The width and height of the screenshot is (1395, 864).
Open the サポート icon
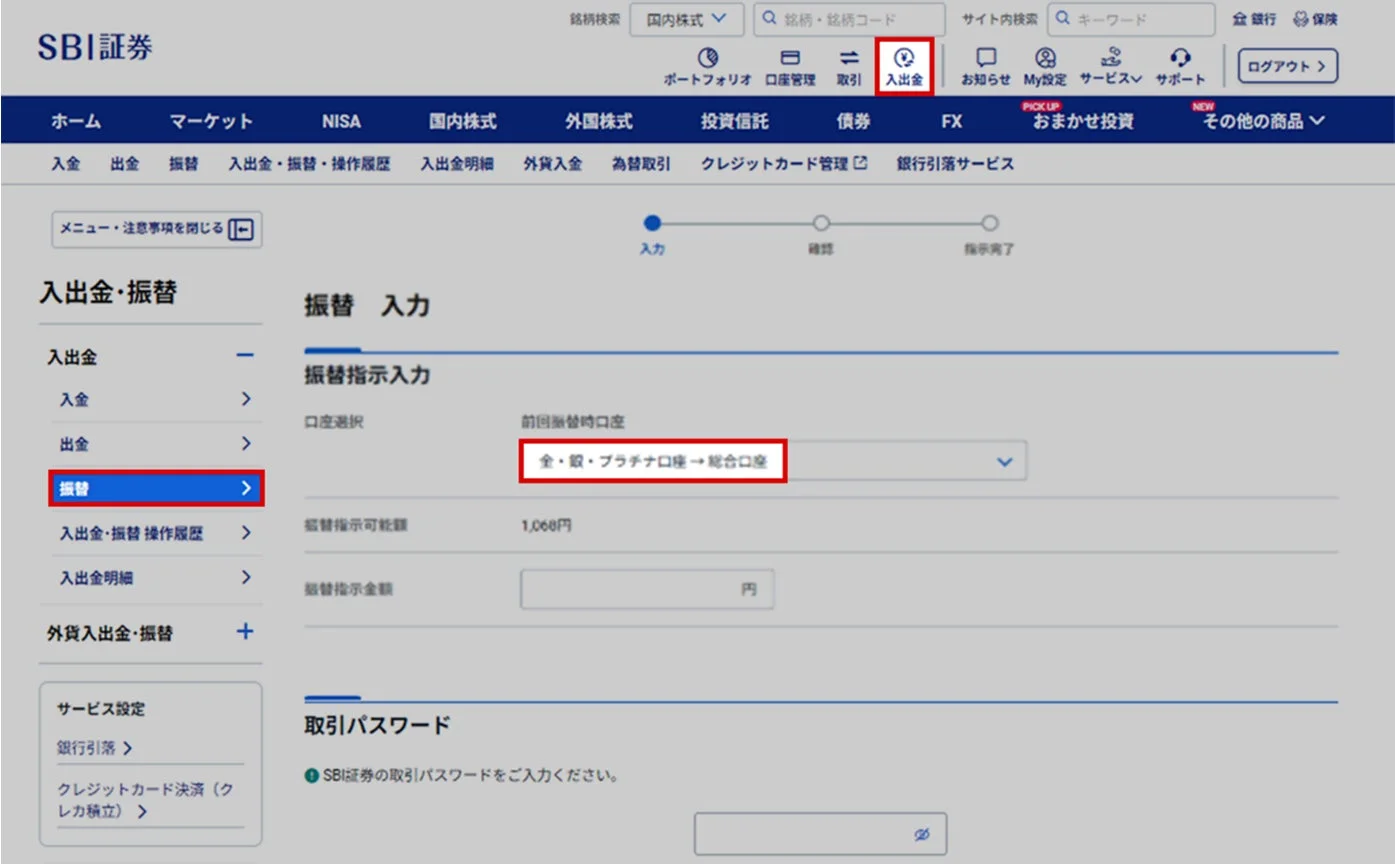[1180, 65]
